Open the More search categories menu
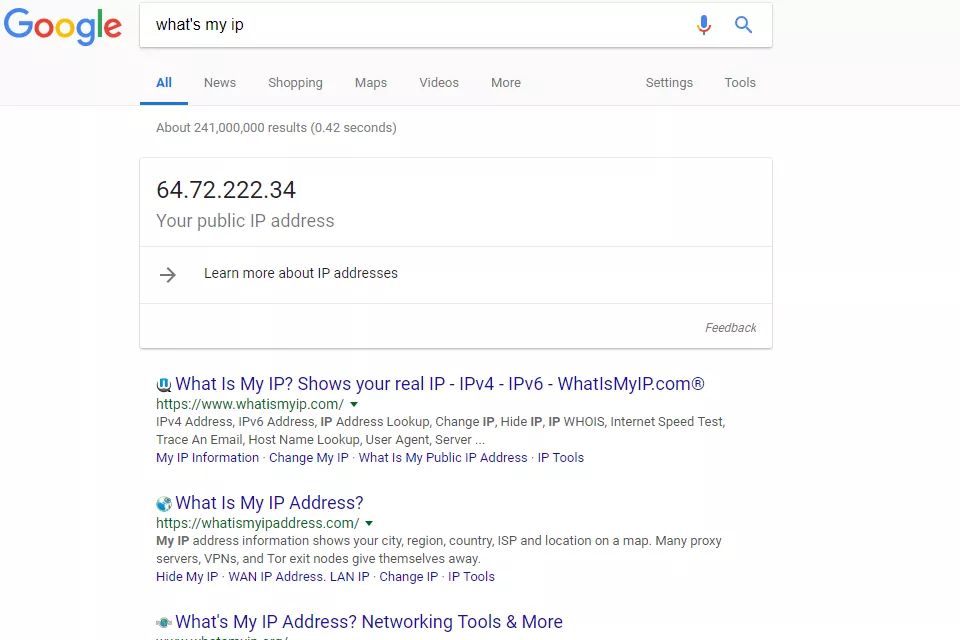This screenshot has width=960, height=640. (x=506, y=83)
